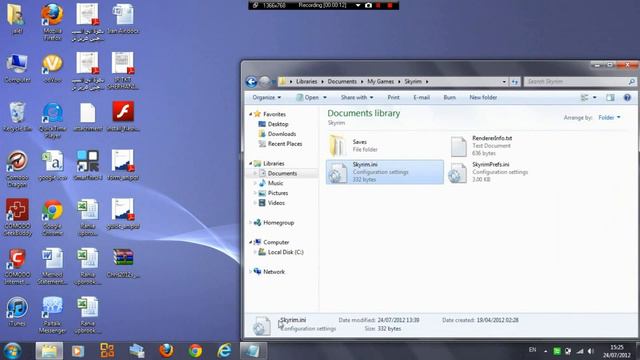Go back with the Explorer back arrow
Viewport: 640px width, 360px height.
(x=251, y=82)
